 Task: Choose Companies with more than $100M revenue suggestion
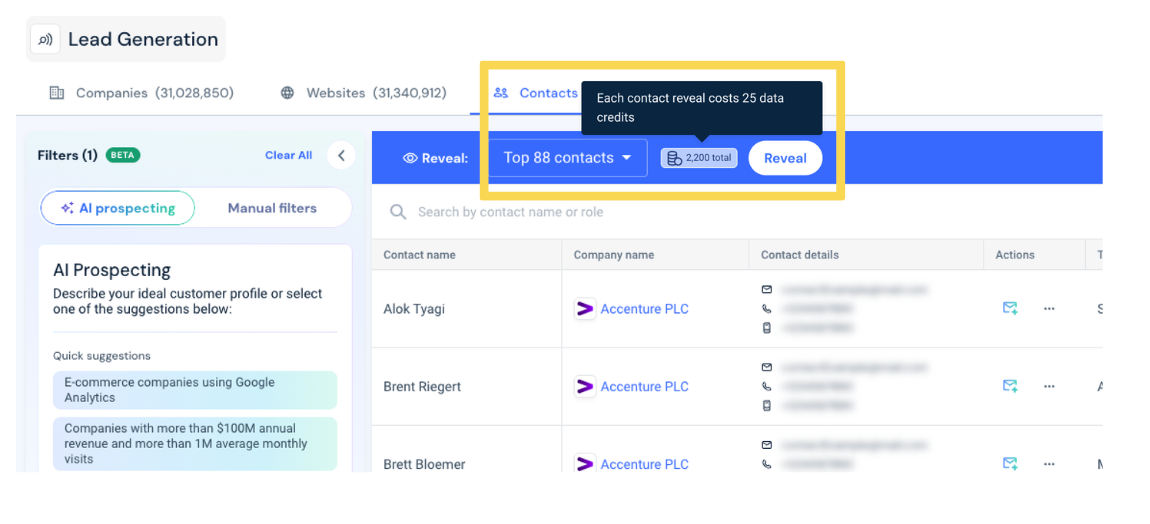point(195,443)
